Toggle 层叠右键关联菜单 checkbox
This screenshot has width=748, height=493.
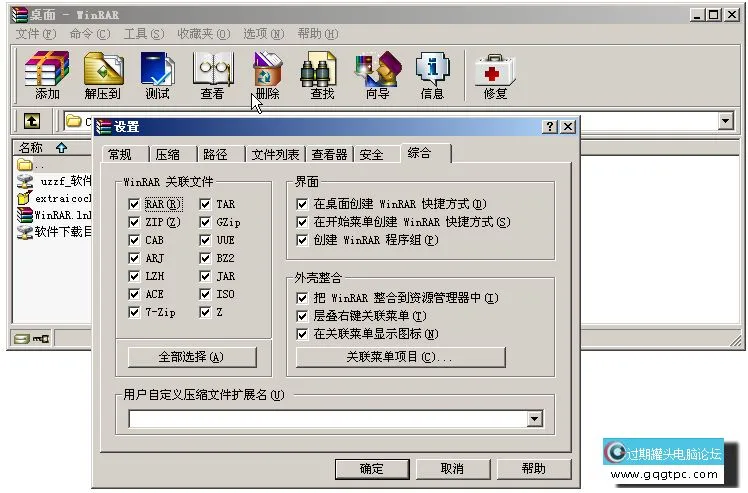point(302,316)
